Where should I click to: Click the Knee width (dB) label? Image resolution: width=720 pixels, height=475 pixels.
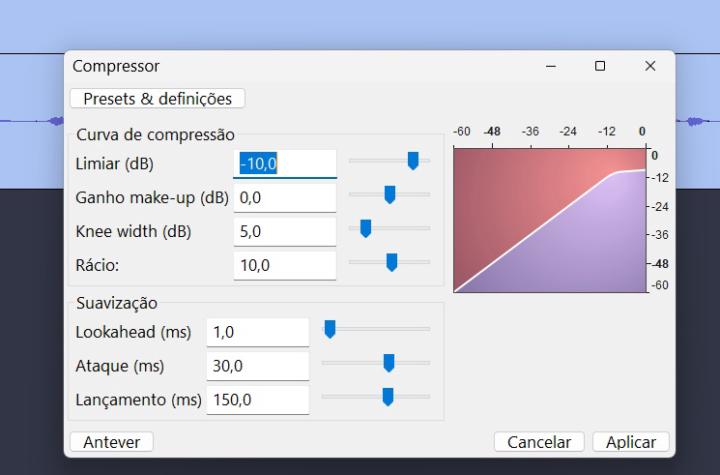pyautogui.click(x=133, y=231)
